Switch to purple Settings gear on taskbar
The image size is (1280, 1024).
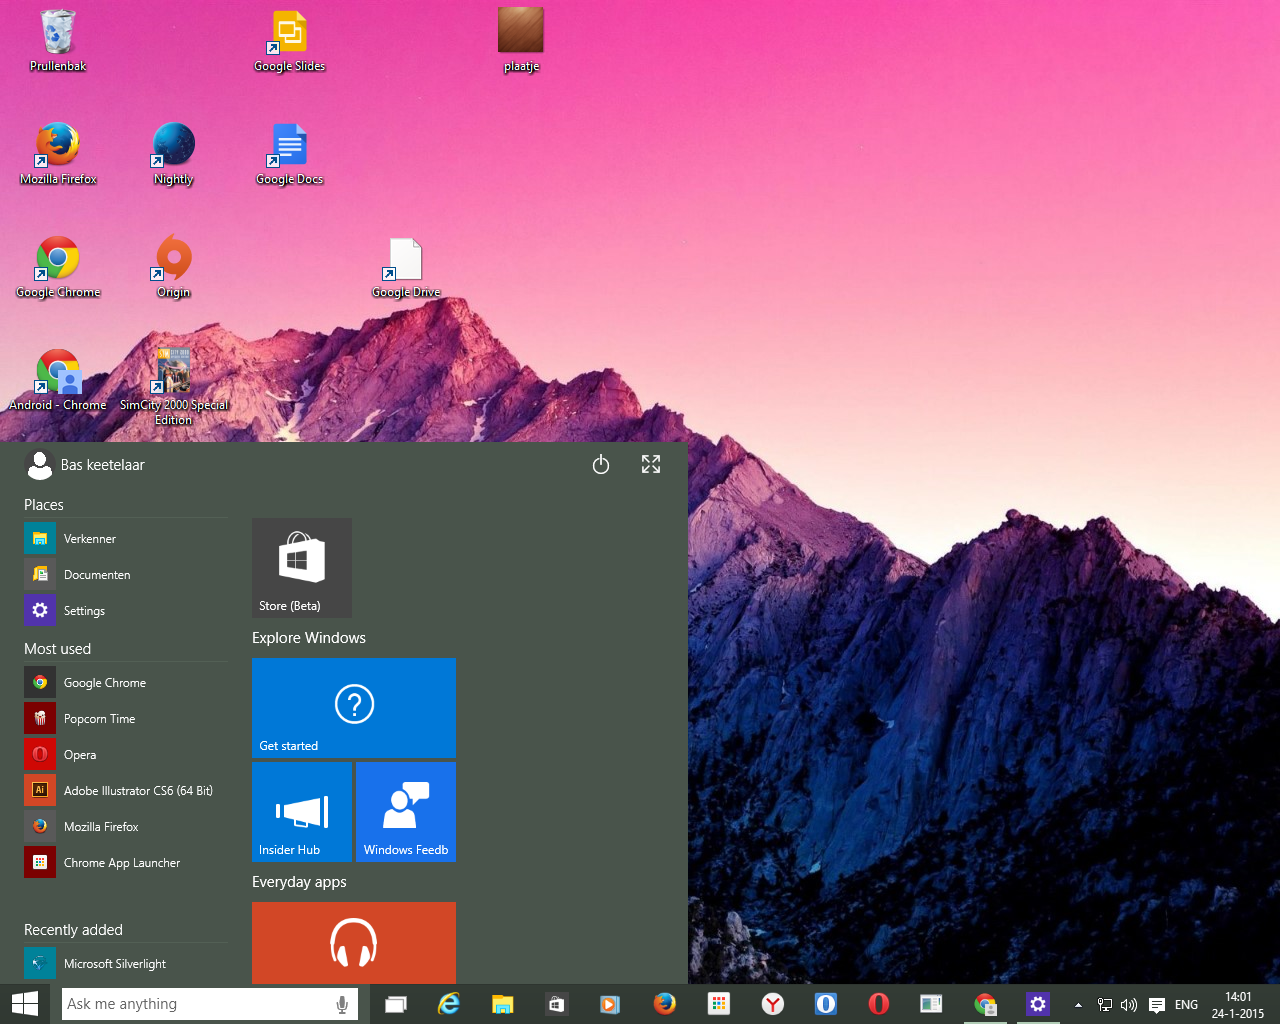pos(1038,1004)
